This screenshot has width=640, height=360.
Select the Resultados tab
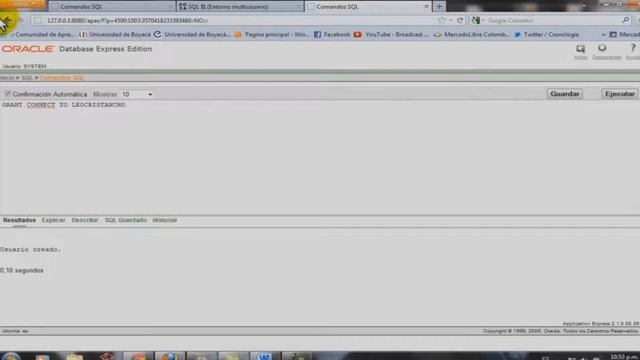coord(19,220)
